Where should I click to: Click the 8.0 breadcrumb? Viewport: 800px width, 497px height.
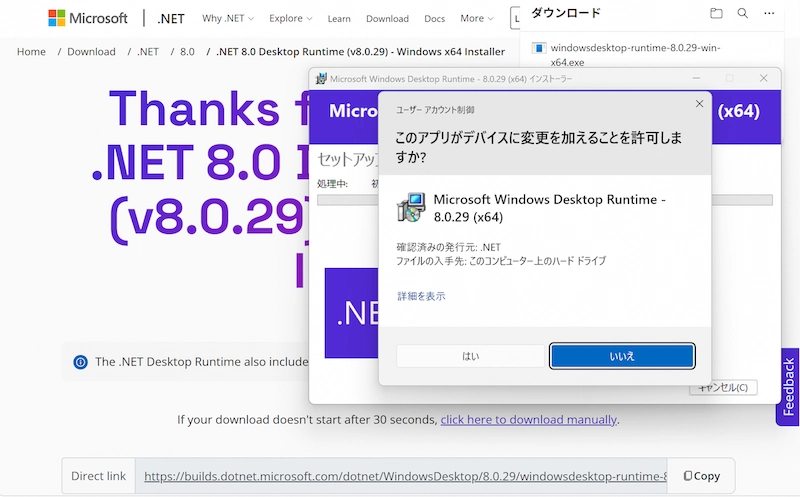pos(187,52)
